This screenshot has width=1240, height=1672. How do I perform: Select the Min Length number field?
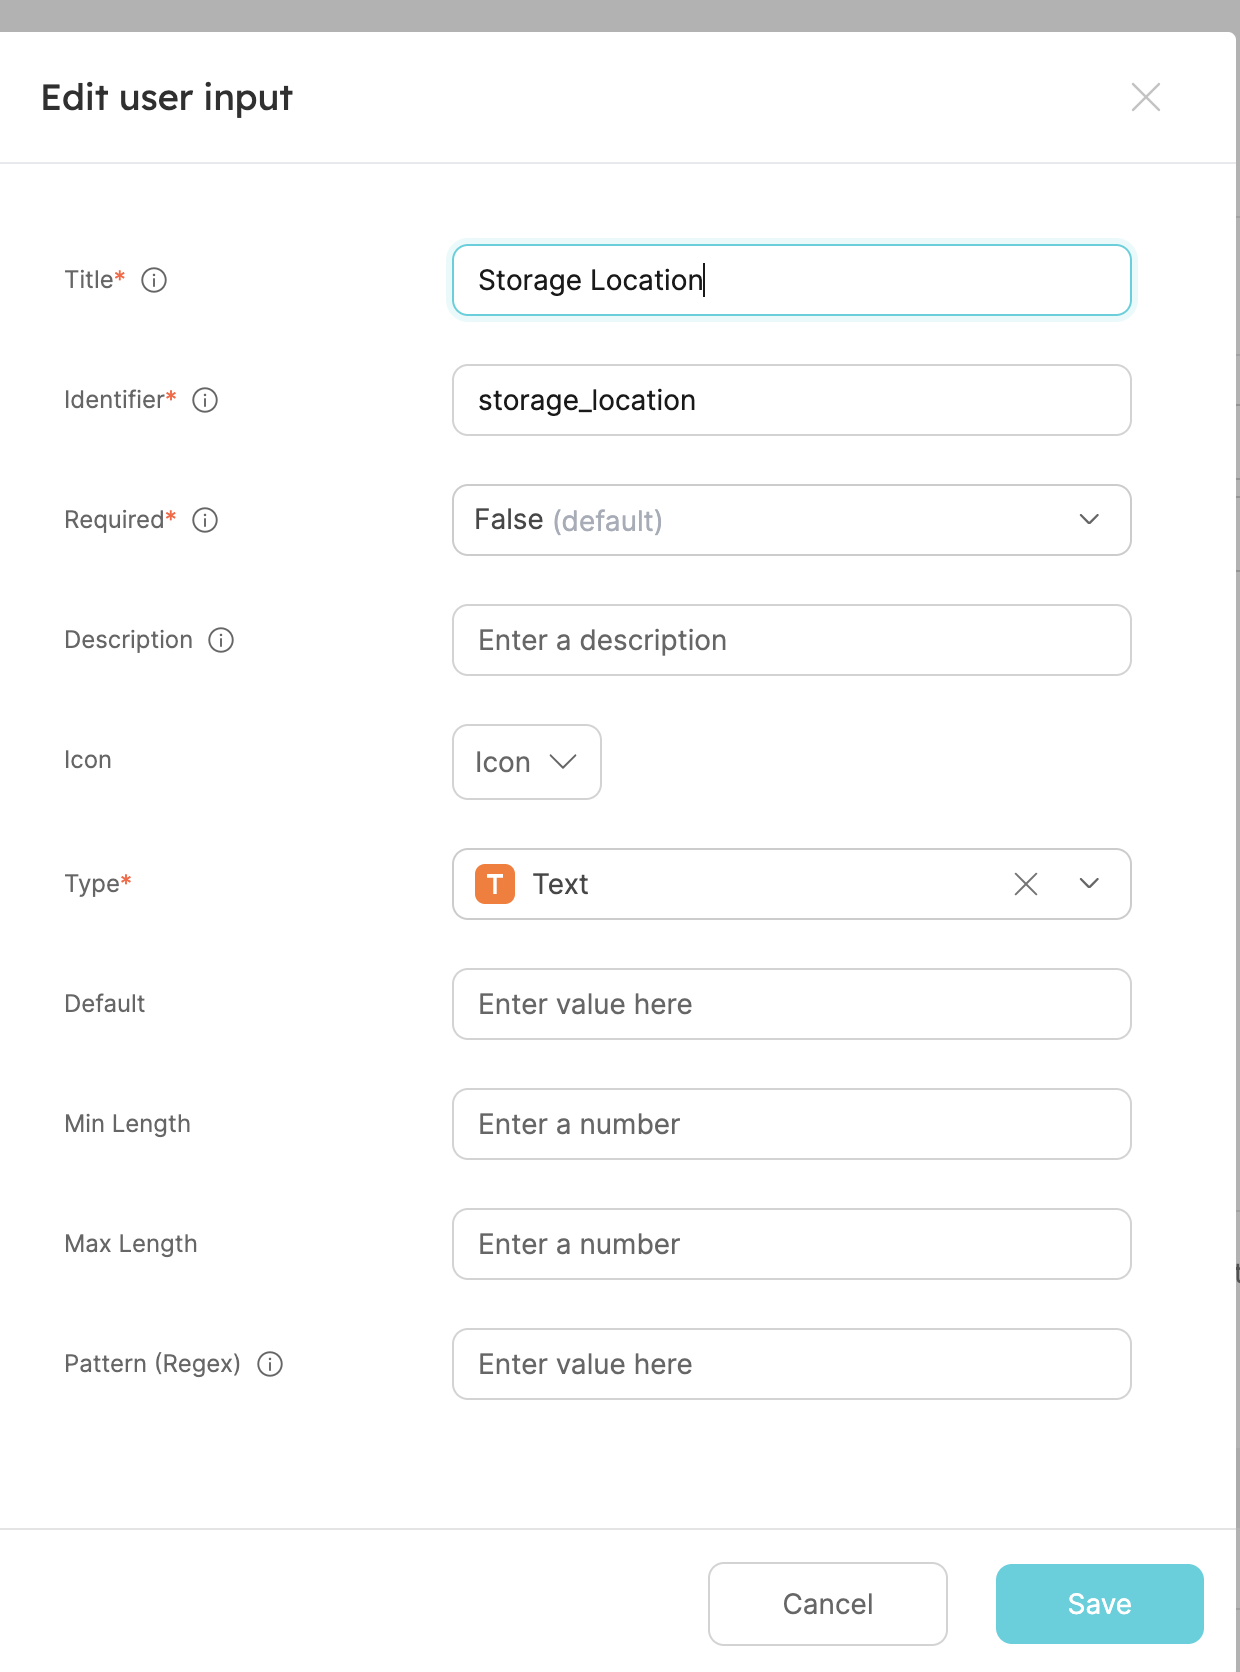click(792, 1124)
